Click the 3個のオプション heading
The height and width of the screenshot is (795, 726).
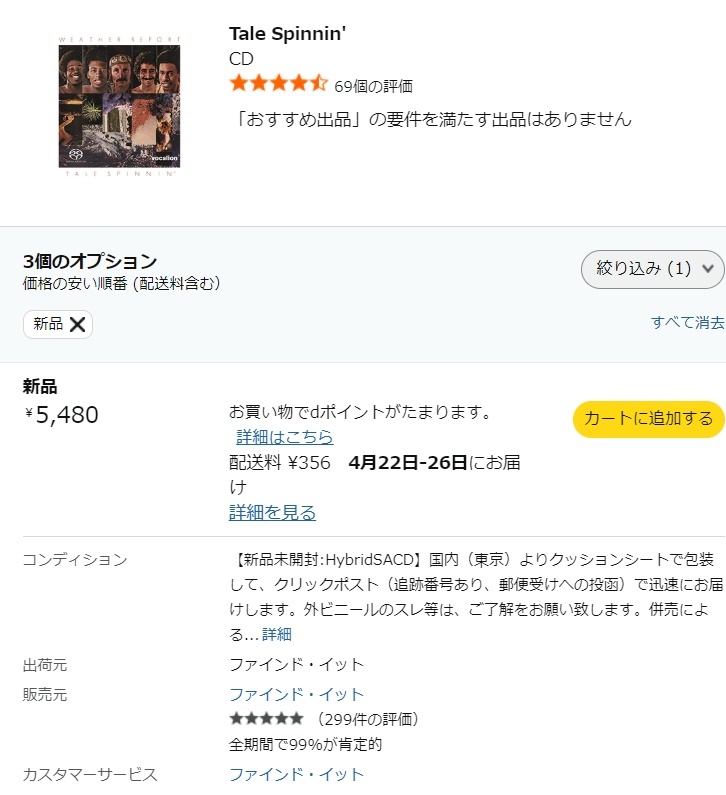coord(90,262)
